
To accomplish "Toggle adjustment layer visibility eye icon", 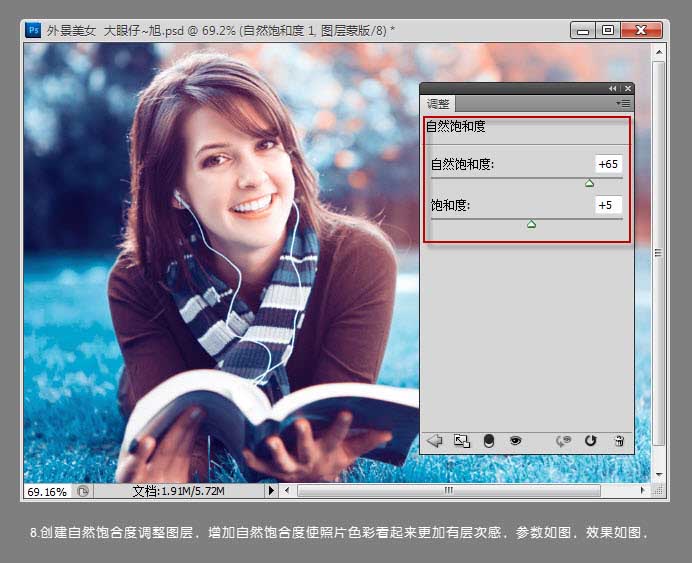I will (x=515, y=440).
